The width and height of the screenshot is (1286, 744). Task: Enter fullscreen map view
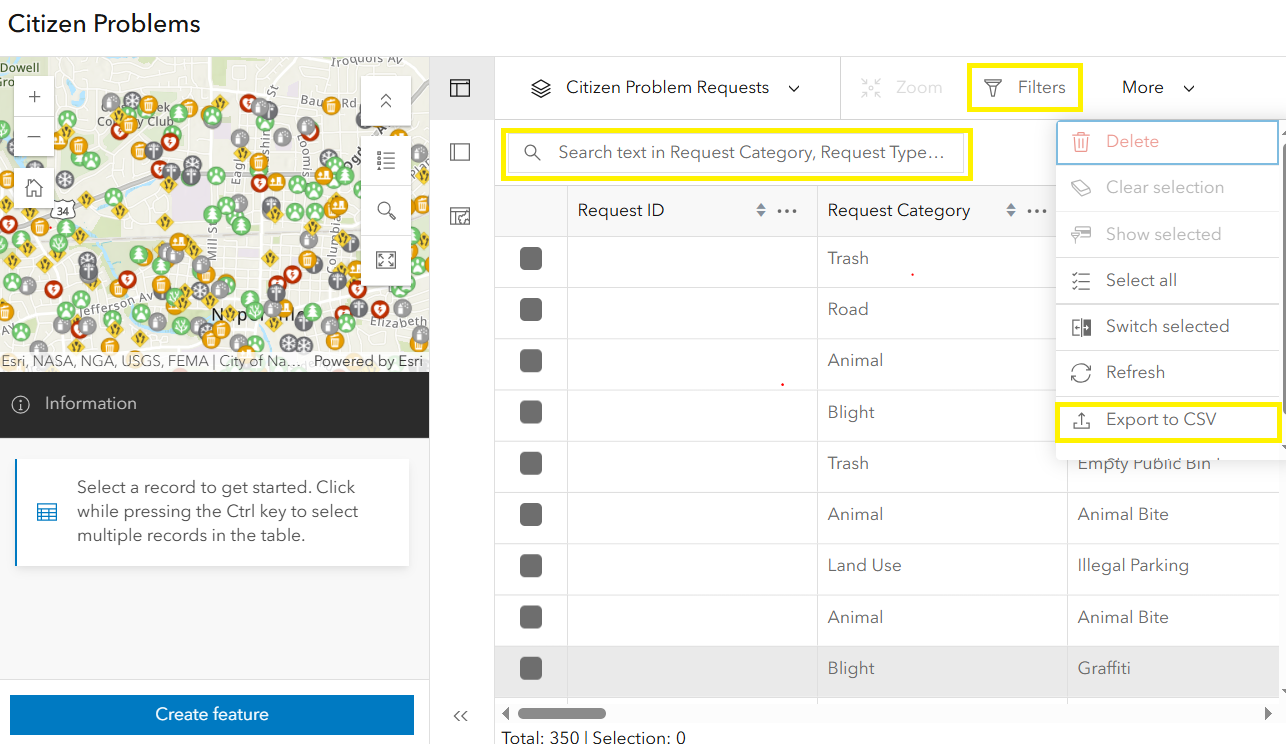tap(386, 260)
